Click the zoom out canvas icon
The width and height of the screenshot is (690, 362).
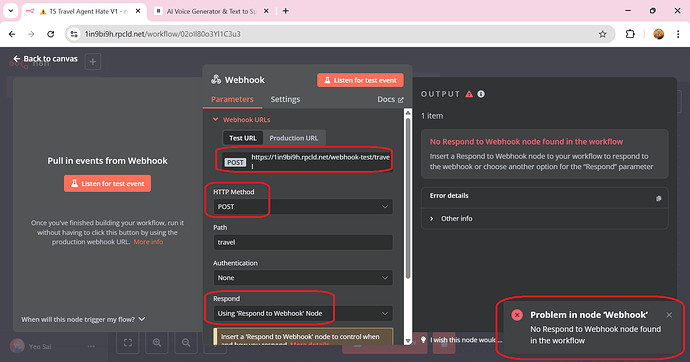186,343
